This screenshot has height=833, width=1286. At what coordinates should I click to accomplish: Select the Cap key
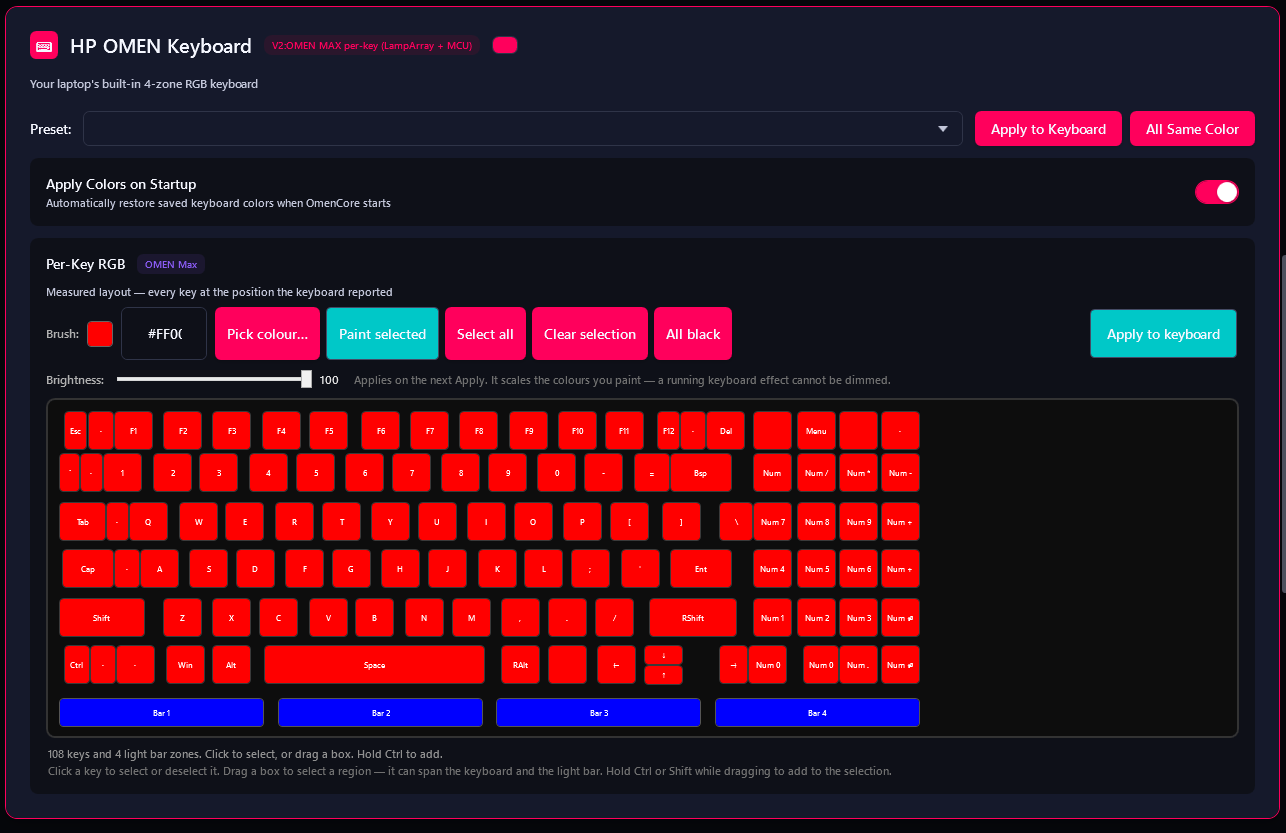coord(88,569)
